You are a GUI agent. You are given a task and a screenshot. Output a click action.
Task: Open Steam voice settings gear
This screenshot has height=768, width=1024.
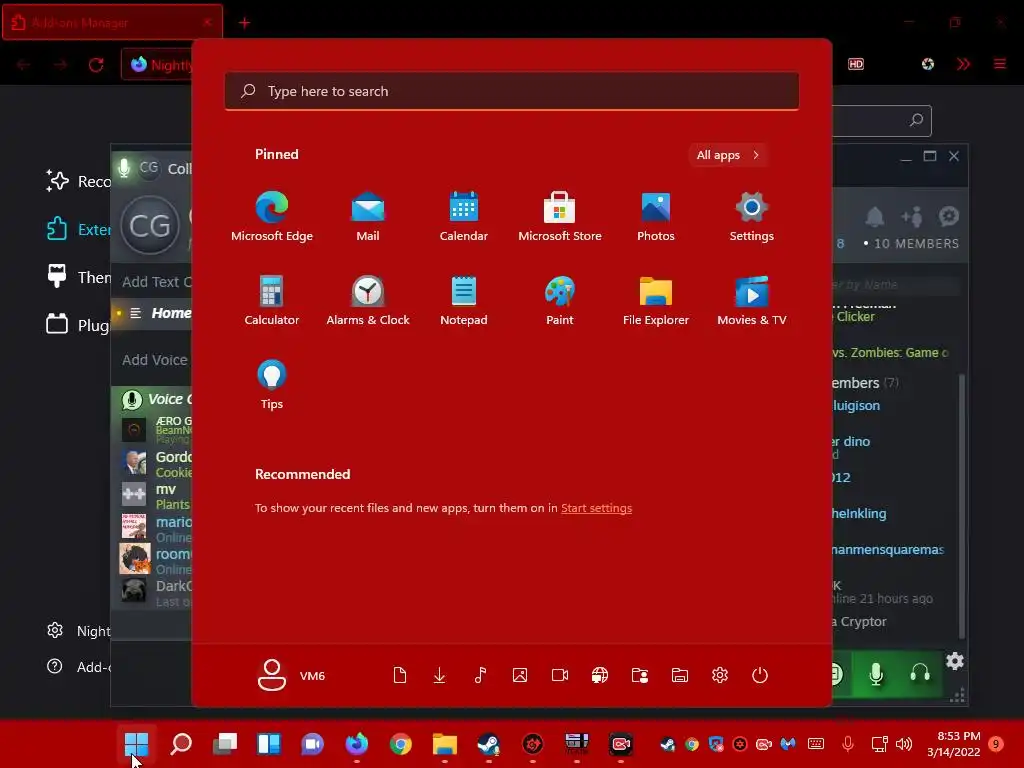click(x=955, y=661)
